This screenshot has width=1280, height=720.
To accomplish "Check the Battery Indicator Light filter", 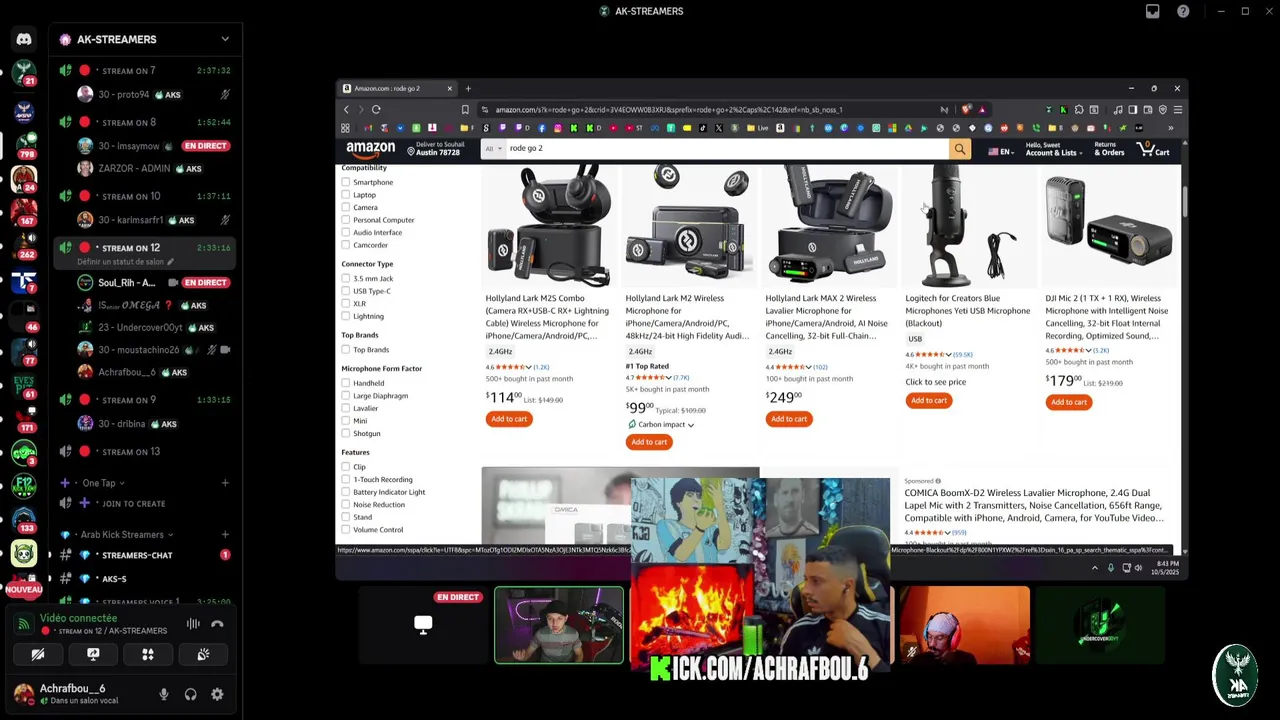I will [346, 492].
